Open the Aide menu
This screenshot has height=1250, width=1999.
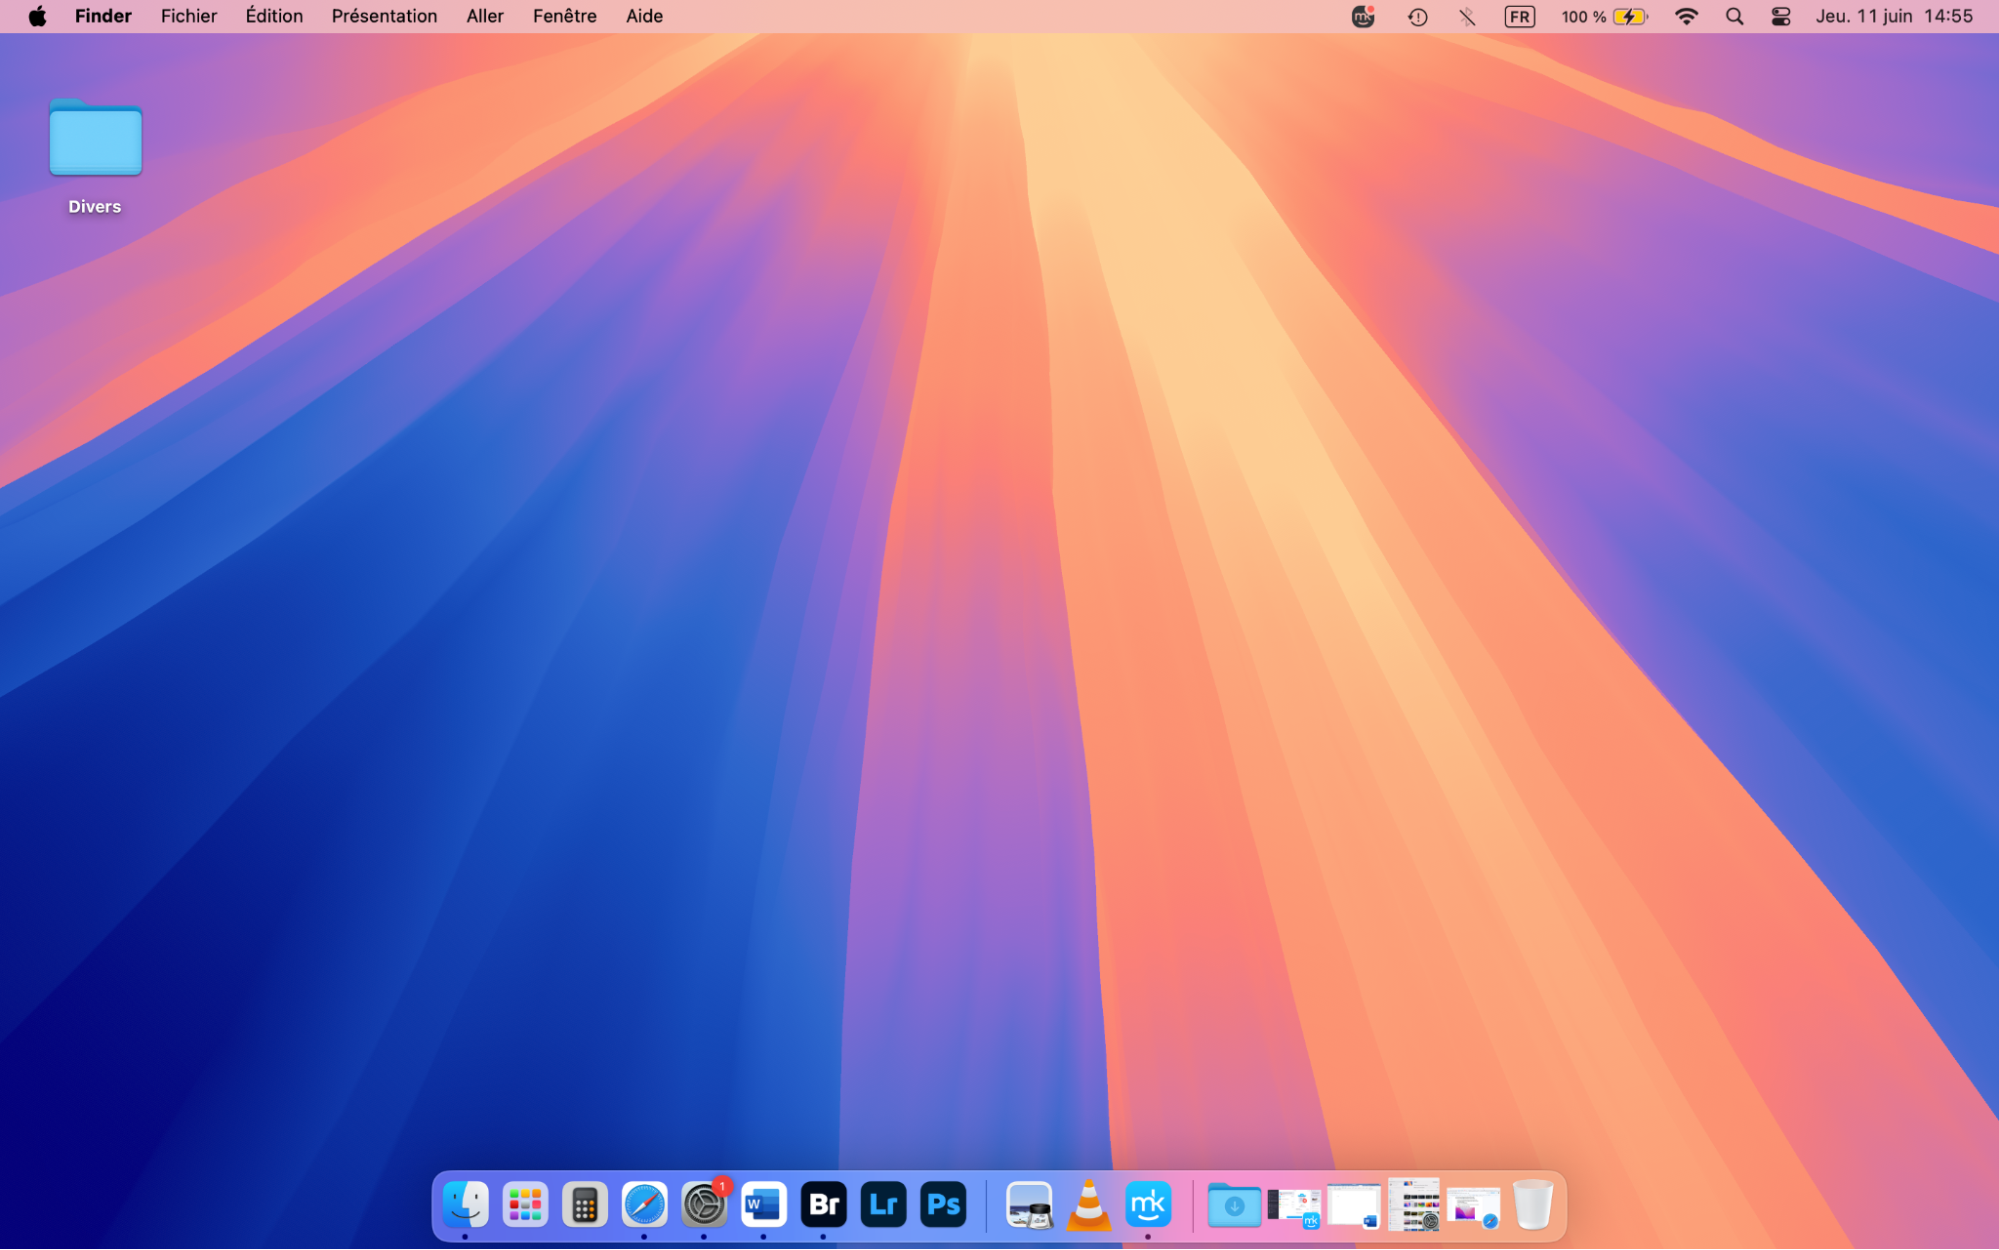coord(644,16)
